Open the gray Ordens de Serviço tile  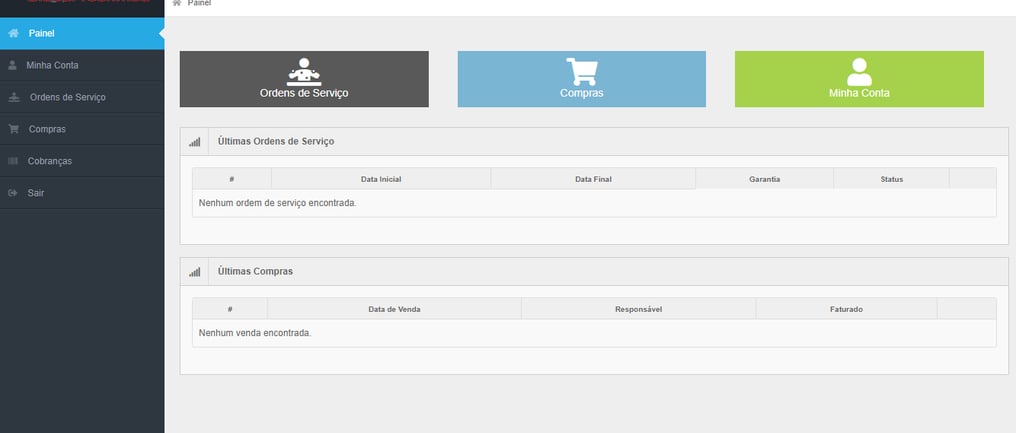point(304,79)
